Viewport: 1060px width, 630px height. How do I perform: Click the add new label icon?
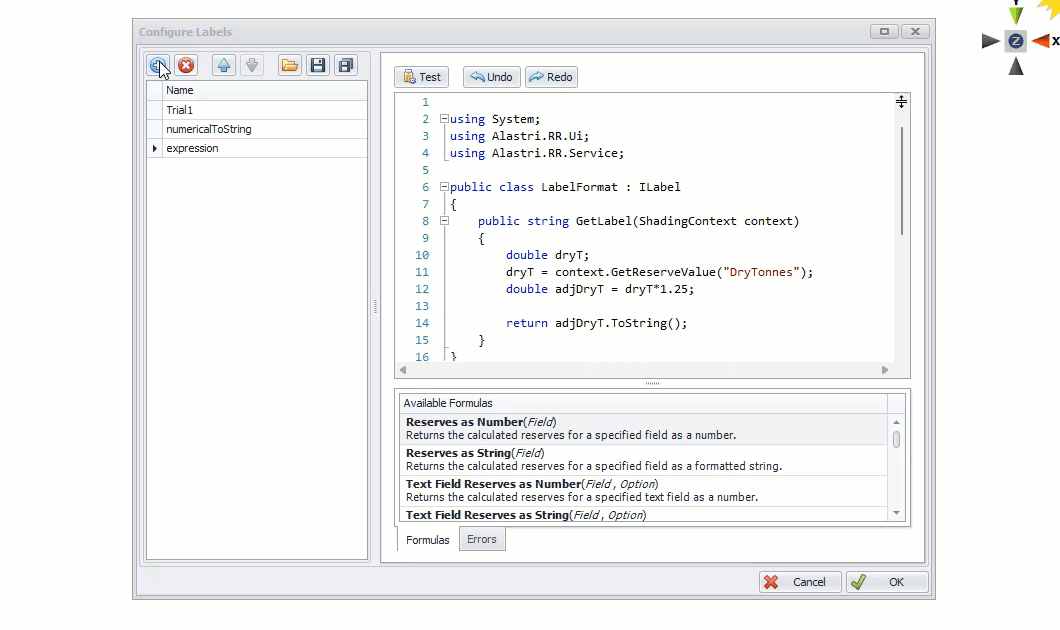click(x=159, y=65)
